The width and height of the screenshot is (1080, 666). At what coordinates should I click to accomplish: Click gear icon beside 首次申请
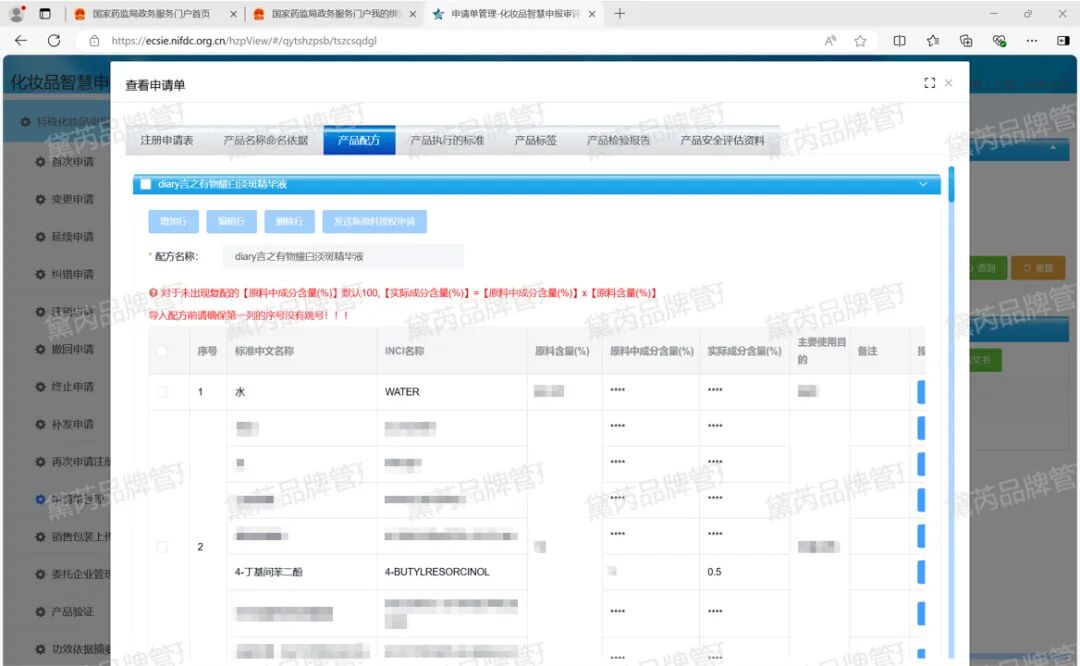[x=40, y=161]
